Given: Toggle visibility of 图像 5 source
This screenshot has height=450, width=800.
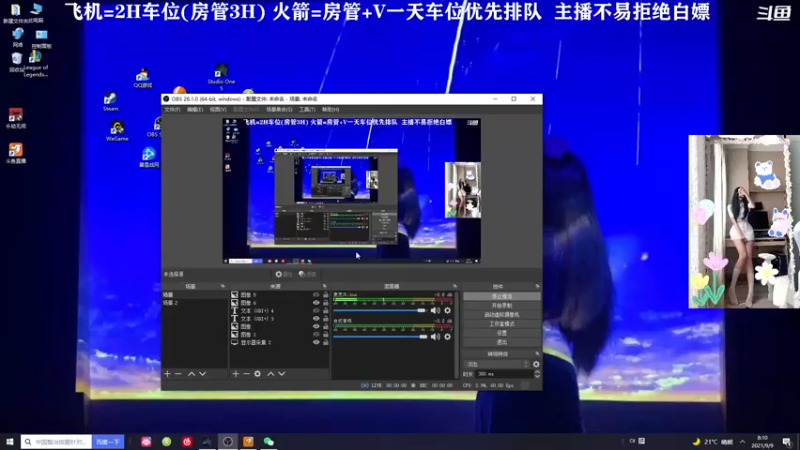Looking at the screenshot, I should tap(316, 295).
